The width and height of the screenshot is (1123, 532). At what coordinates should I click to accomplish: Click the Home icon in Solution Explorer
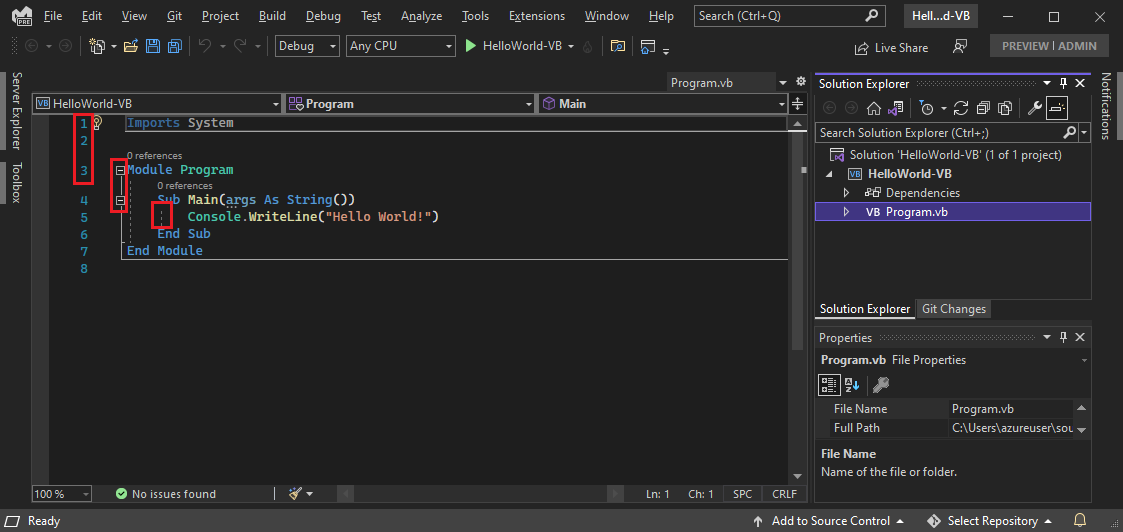[874, 108]
